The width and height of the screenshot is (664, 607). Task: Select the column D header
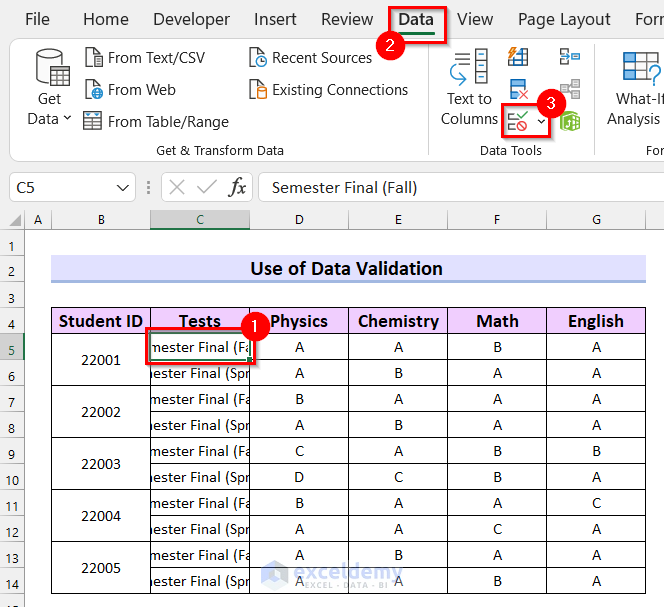pos(299,219)
